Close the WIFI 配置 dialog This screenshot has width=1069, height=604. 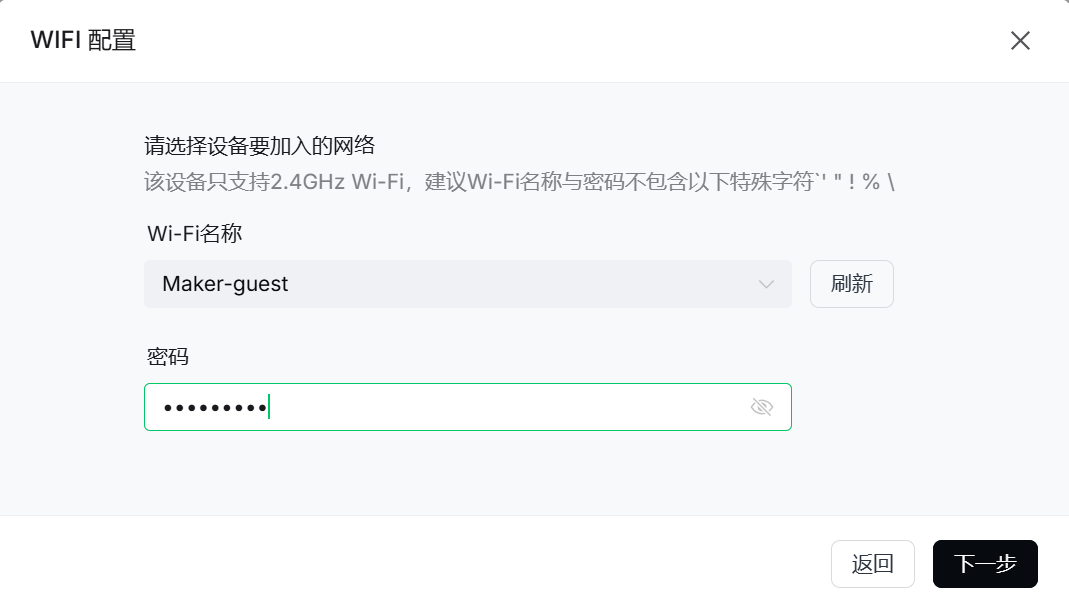tap(1020, 41)
